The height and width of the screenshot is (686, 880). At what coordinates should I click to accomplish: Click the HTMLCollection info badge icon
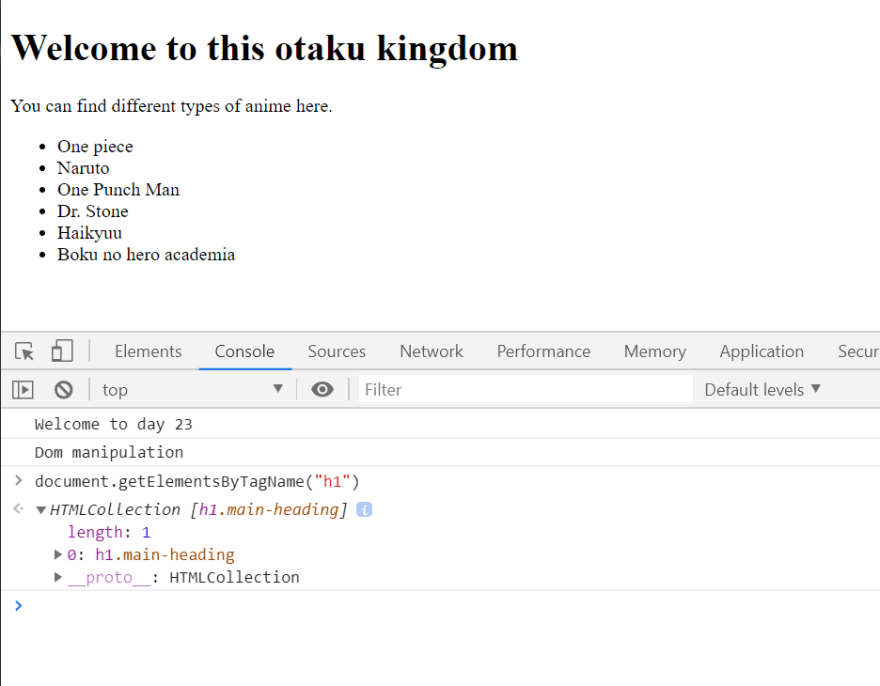point(364,510)
